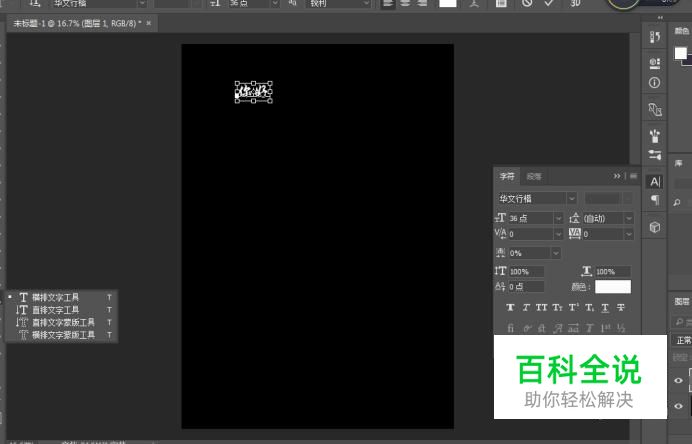Viewport: 692px width, 444px height.
Task: Open anti-aliasing dropdown in options bar
Action: click(366, 4)
